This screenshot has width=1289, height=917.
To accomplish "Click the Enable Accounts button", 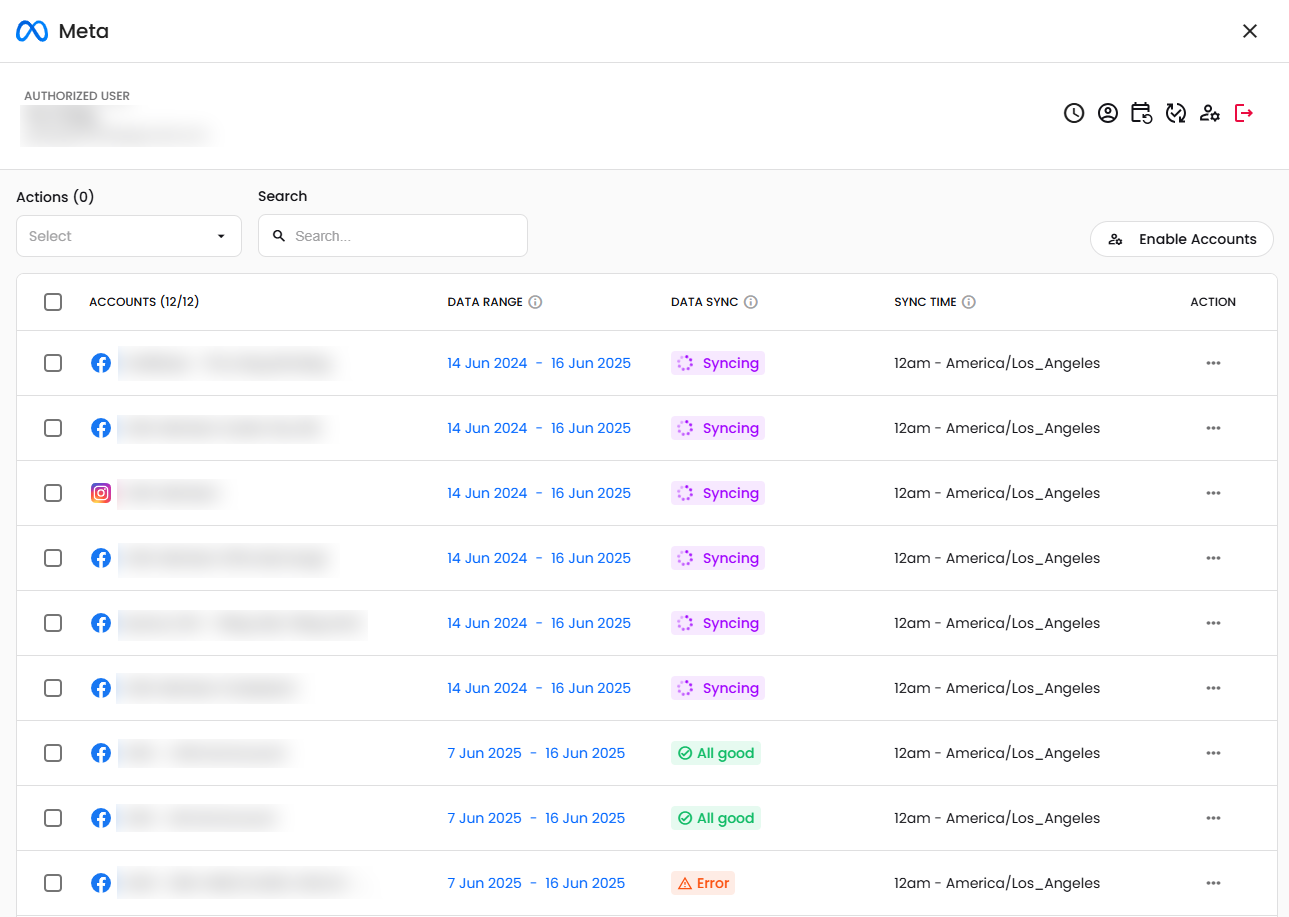I will point(1181,239).
